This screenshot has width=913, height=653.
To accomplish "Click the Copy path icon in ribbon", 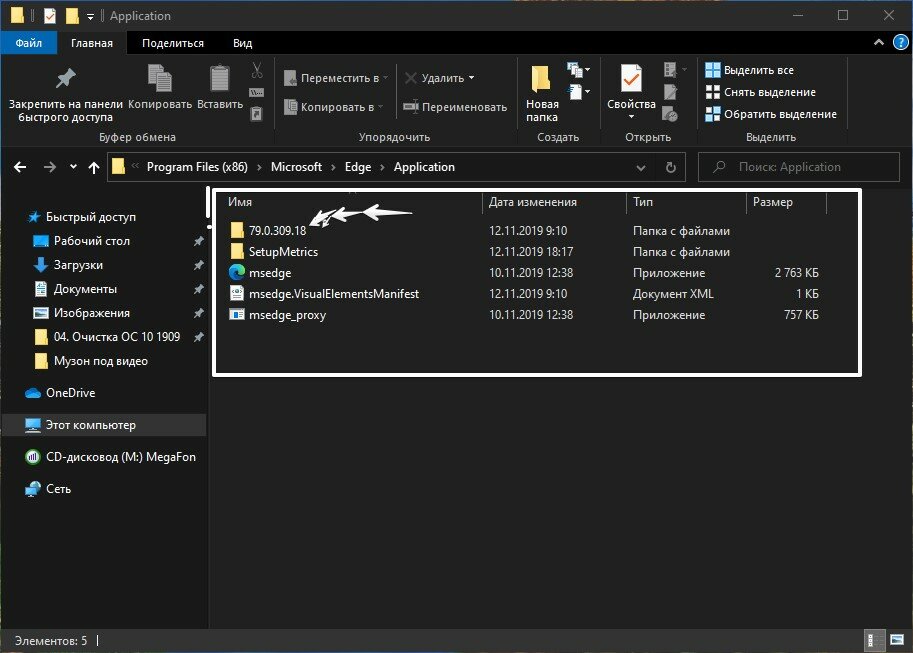I will pos(257,92).
